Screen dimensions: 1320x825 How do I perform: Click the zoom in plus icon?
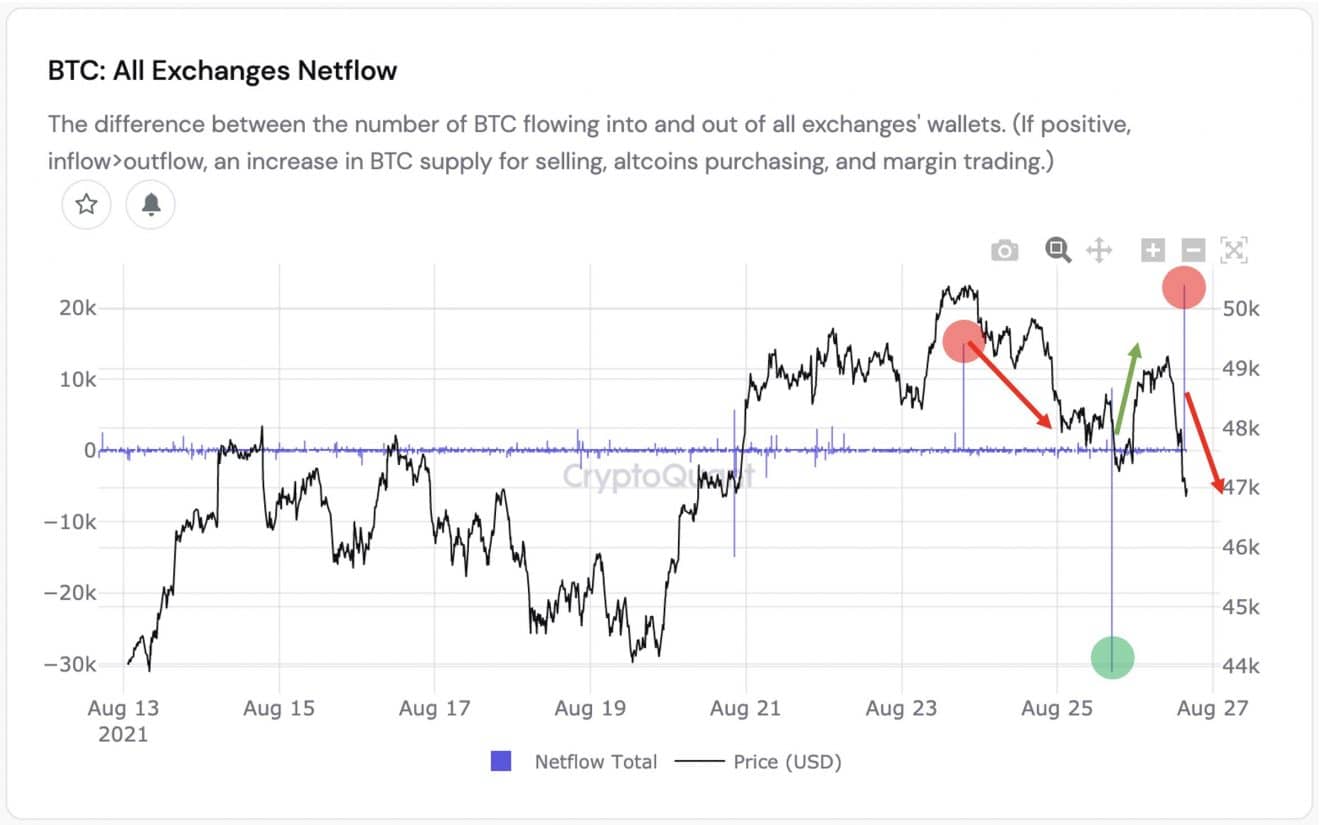[x=1153, y=250]
